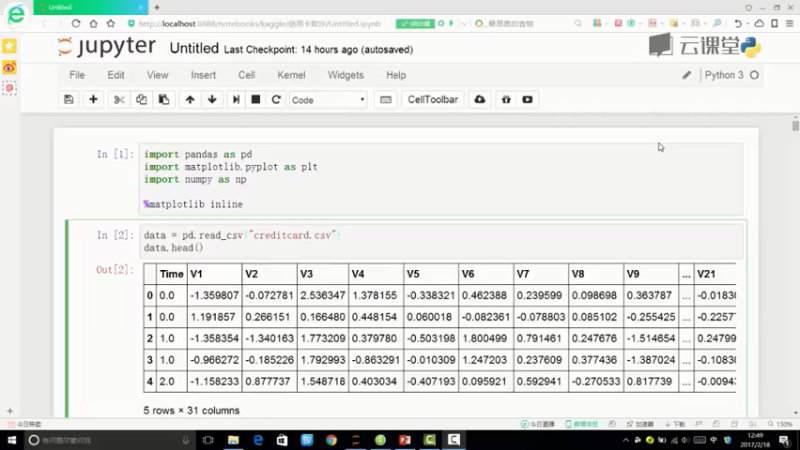The image size is (800, 450).
Task: Click browser cloud sync icon
Action: tap(759, 23)
